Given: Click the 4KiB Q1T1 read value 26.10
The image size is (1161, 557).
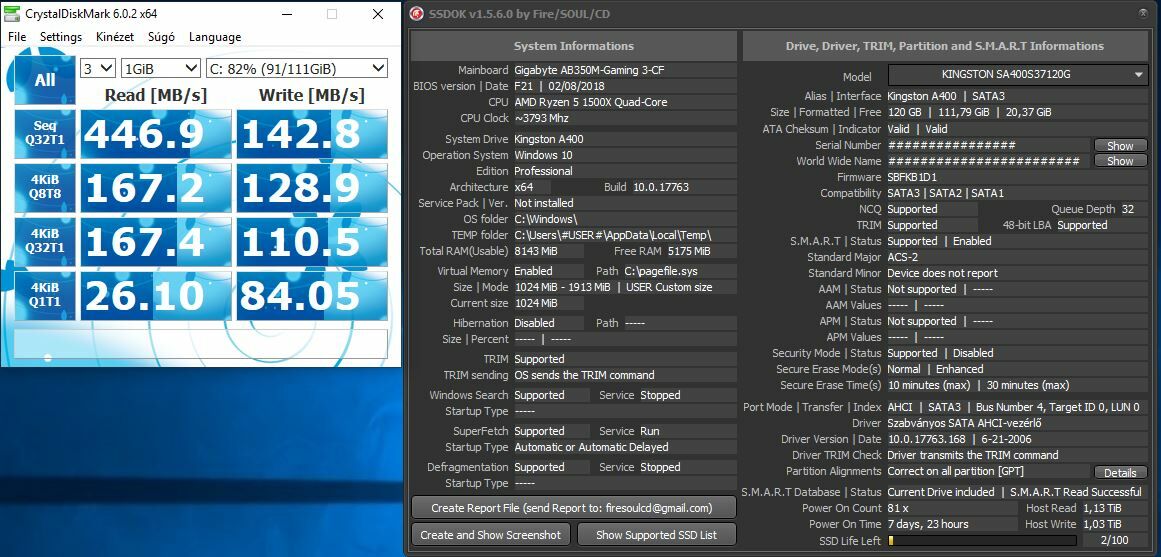Looking at the screenshot, I should click(156, 296).
